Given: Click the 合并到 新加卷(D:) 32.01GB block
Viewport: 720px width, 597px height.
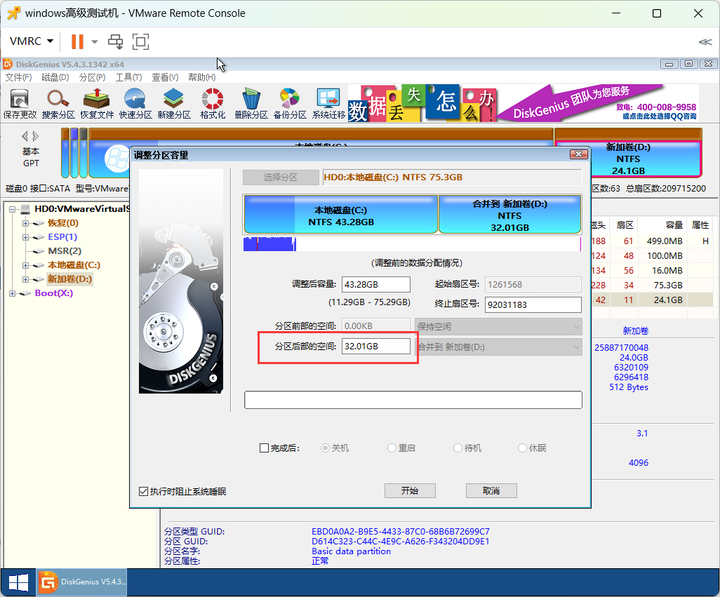Looking at the screenshot, I should pos(510,214).
